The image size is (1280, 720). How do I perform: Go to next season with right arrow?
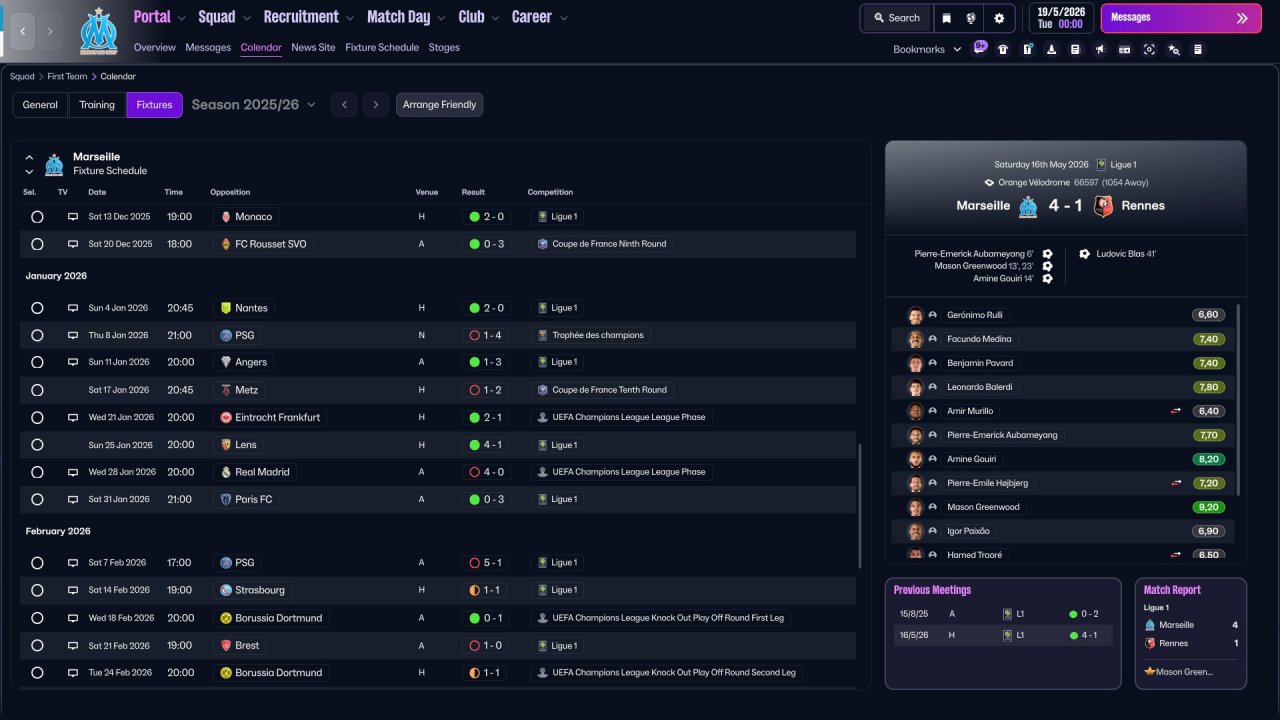click(x=376, y=105)
